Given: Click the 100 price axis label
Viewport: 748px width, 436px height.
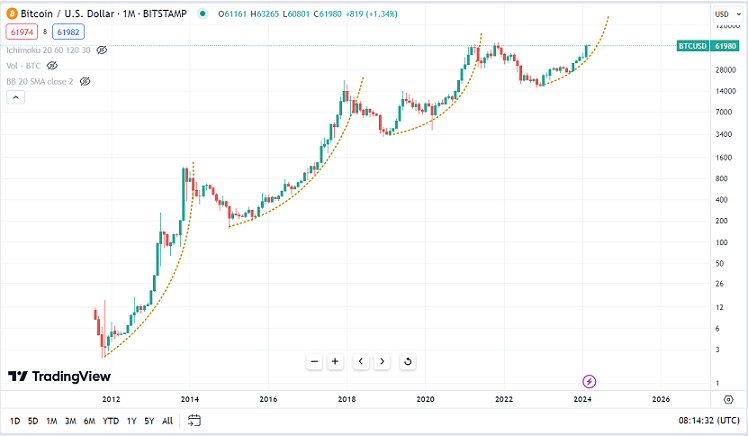Looking at the screenshot, I should 721,242.
